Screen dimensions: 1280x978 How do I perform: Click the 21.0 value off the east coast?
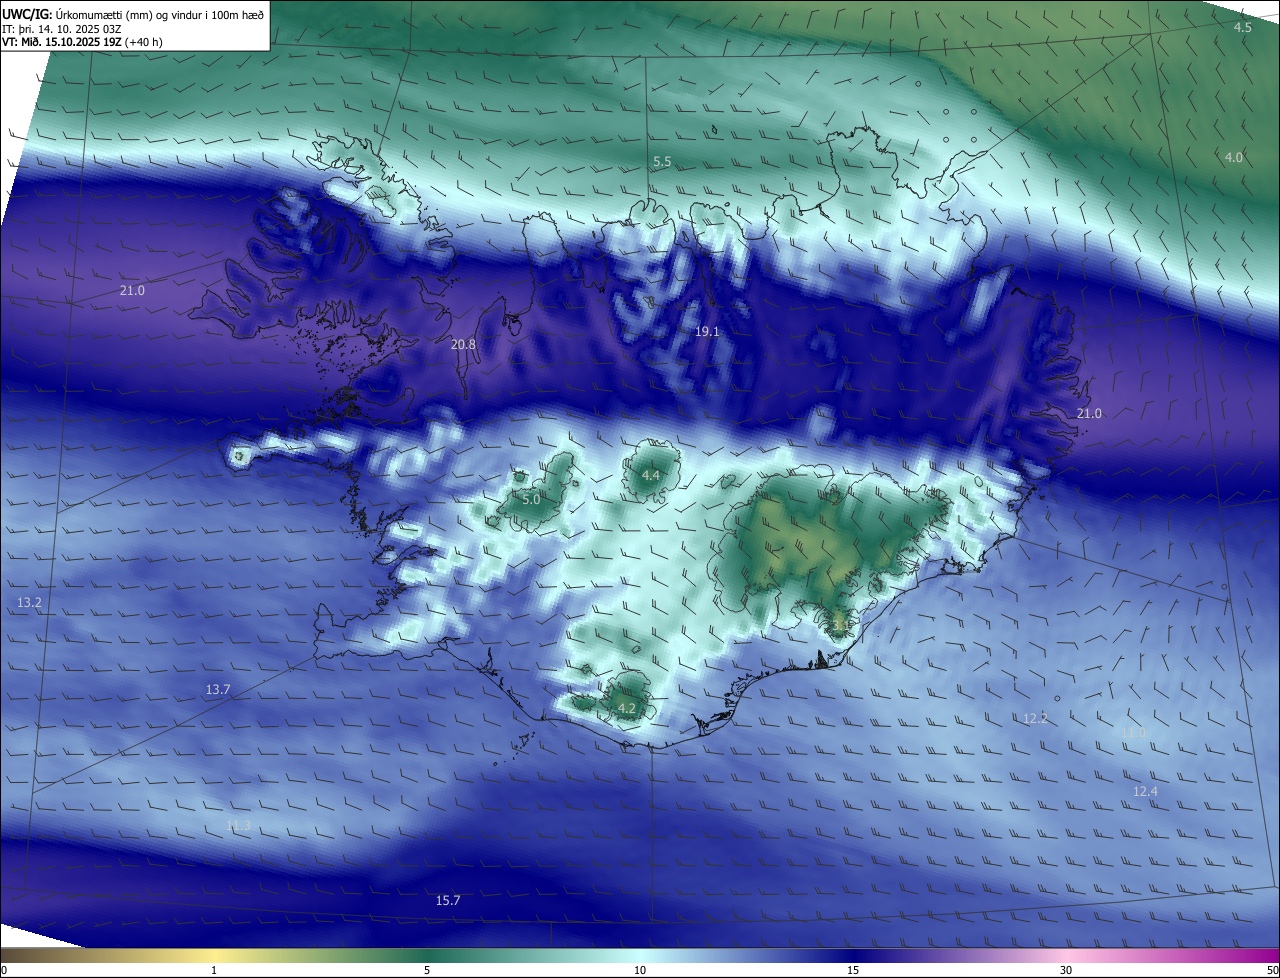point(1089,413)
